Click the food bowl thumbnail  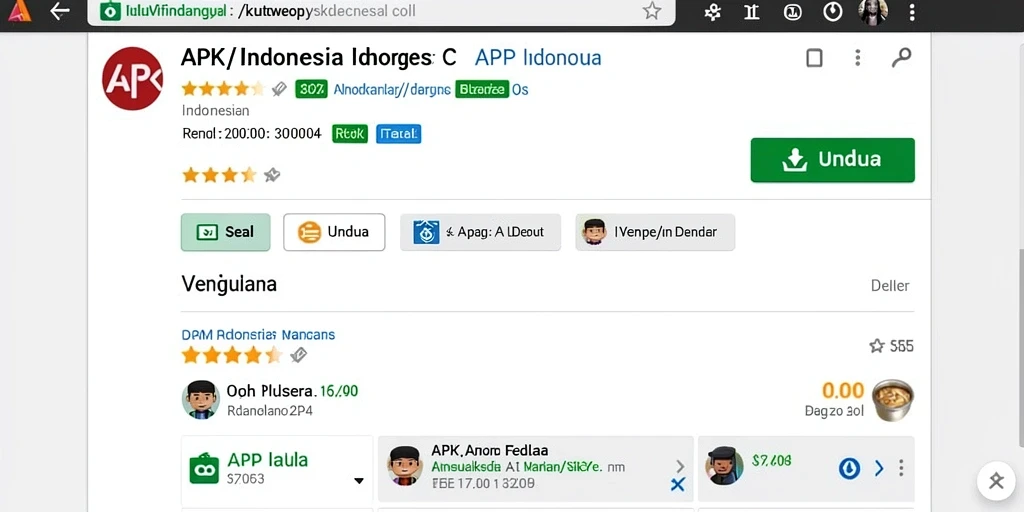(x=893, y=400)
